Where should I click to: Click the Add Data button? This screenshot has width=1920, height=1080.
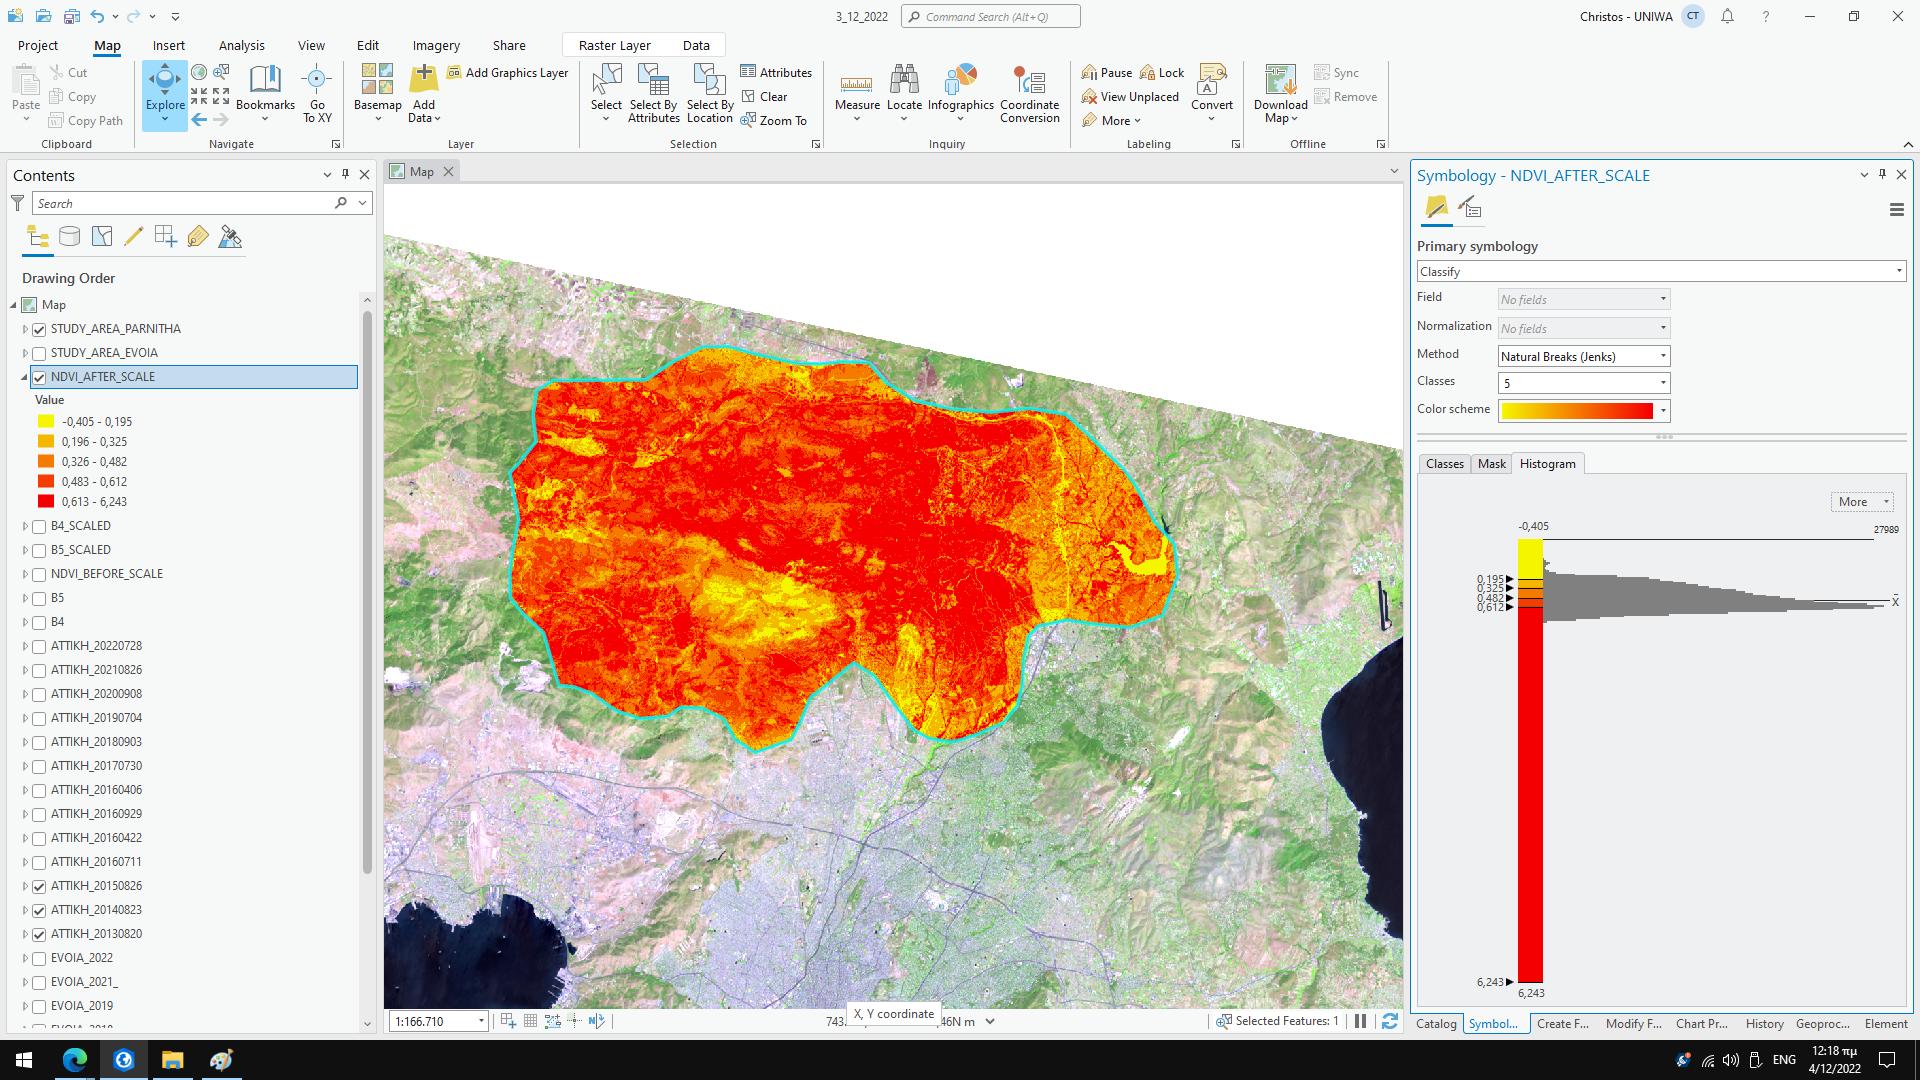tap(424, 94)
